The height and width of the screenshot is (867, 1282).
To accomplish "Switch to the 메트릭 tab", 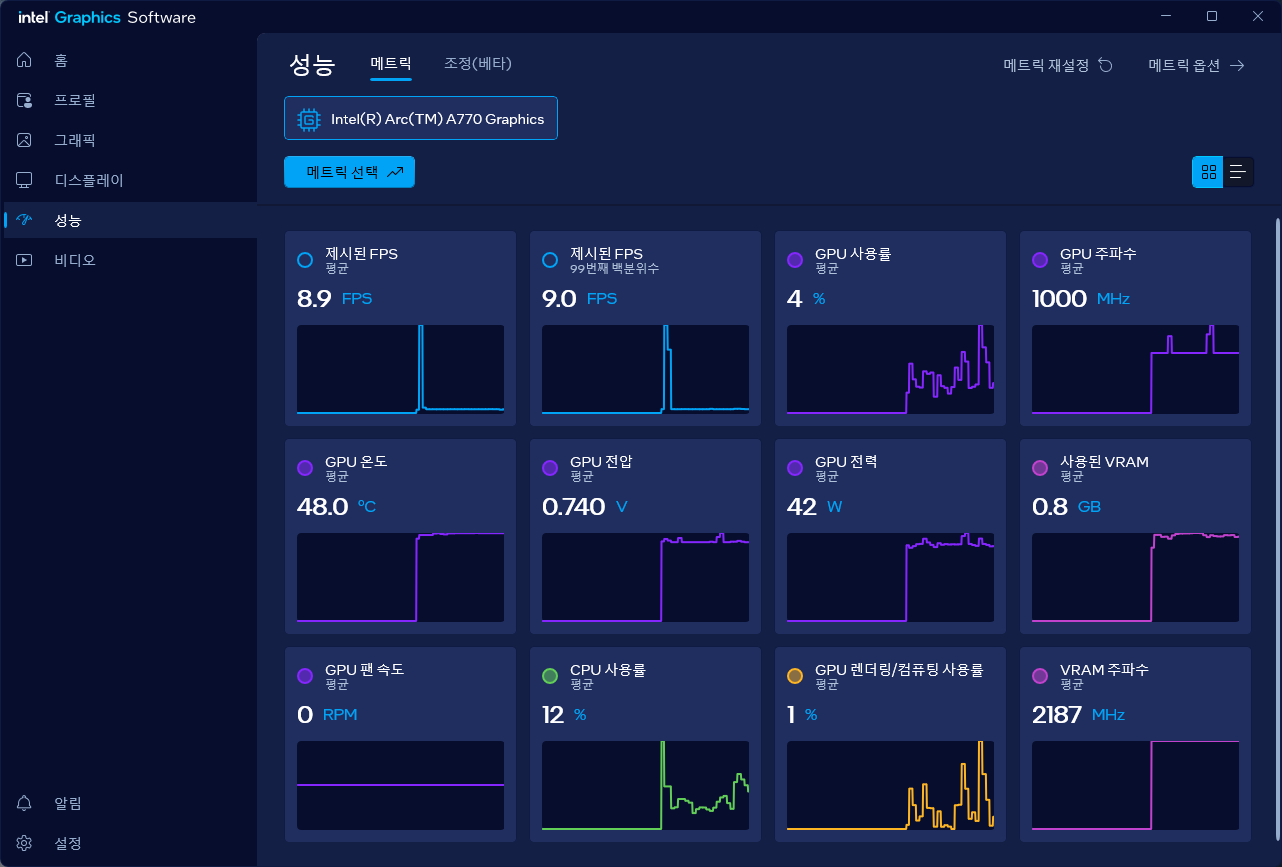I will click(390, 63).
